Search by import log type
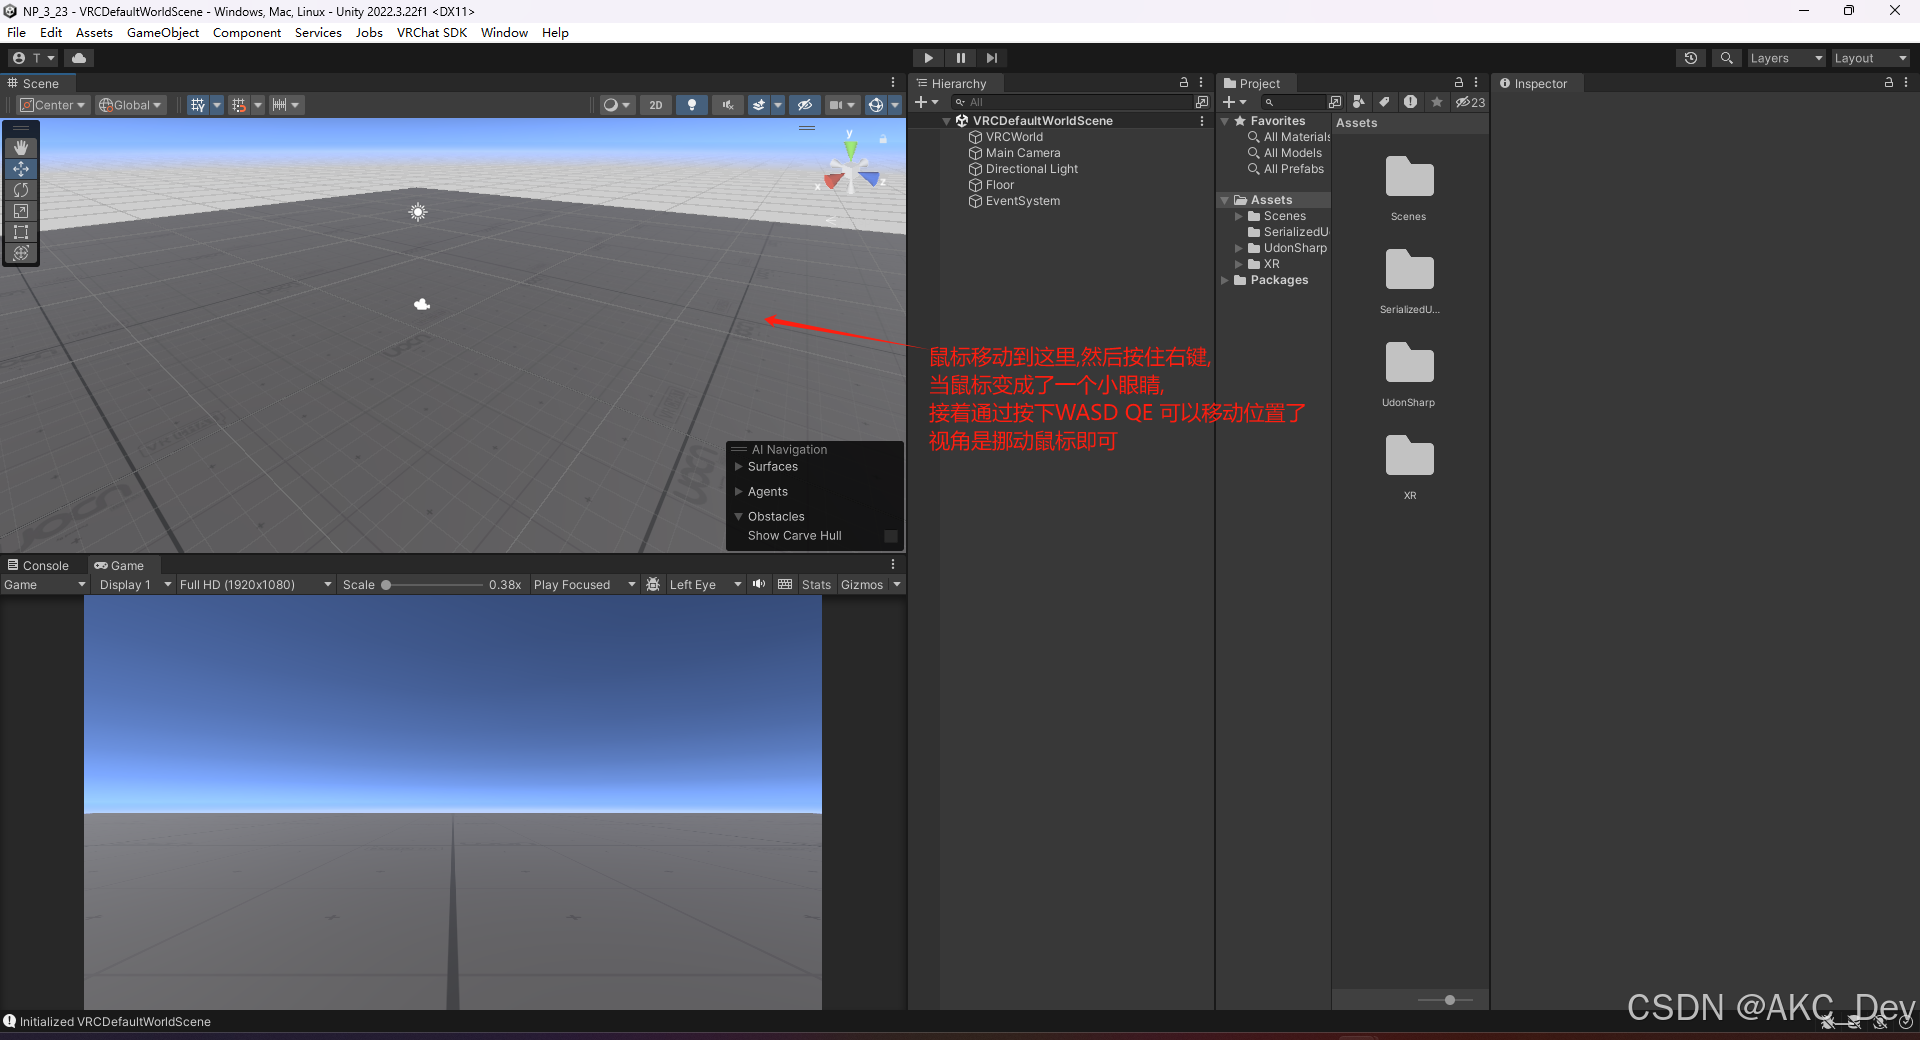 coord(1410,102)
